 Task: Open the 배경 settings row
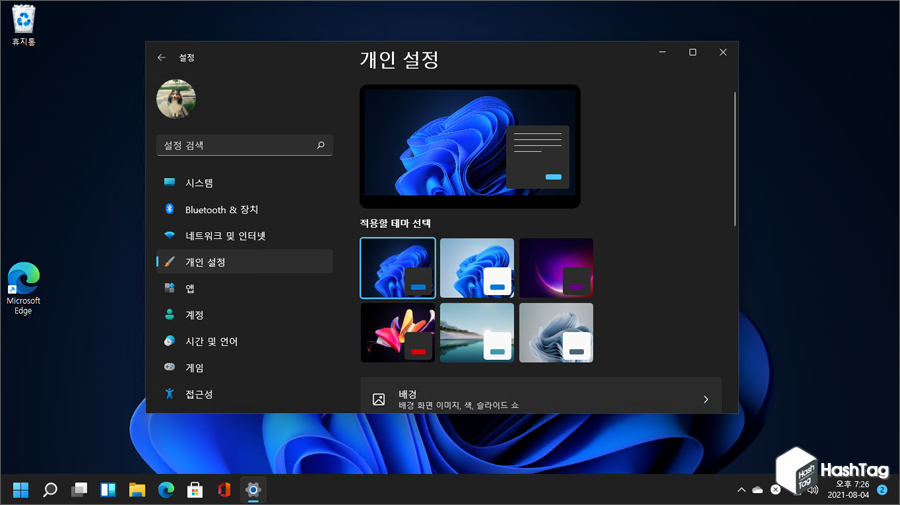point(541,395)
